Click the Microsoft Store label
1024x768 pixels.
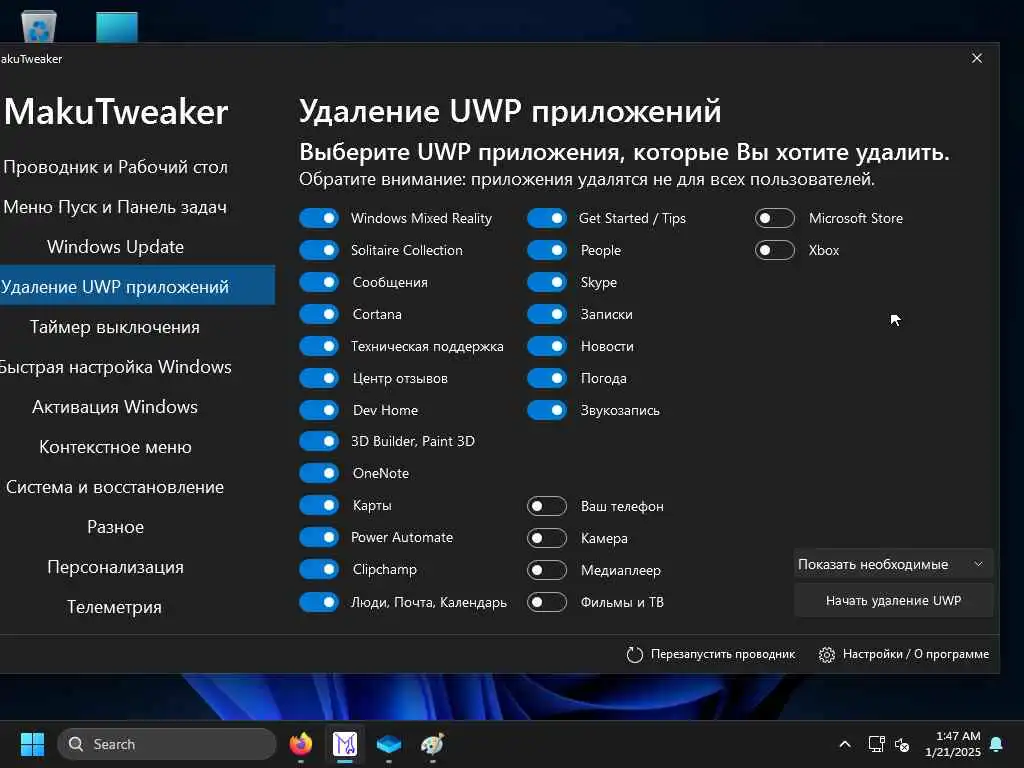tap(856, 218)
